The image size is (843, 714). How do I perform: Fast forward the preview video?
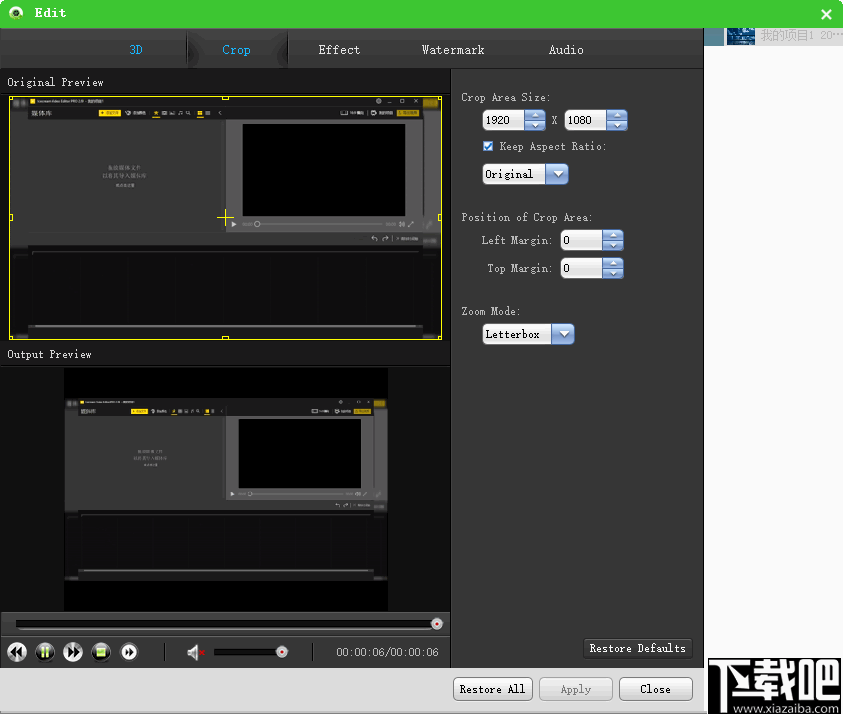pos(73,652)
